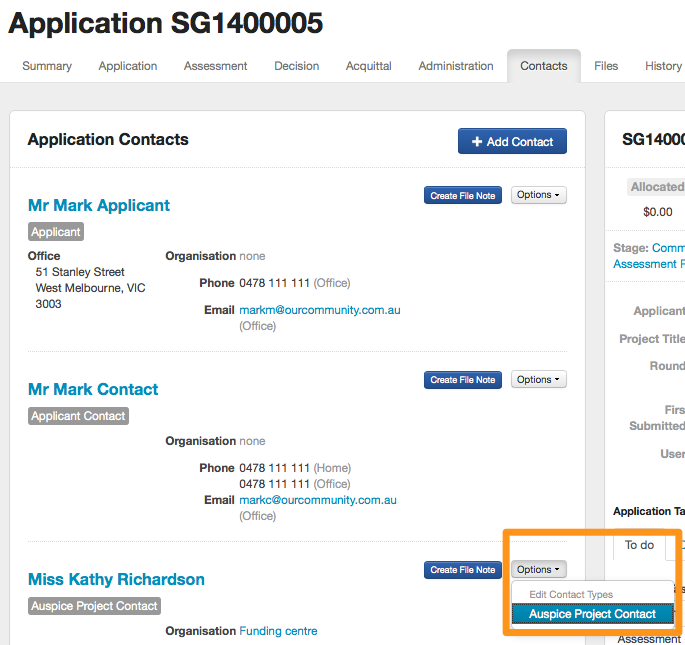Screen dimensions: 685x645
Task: Go to the Assessment tab
Action: tap(215, 66)
